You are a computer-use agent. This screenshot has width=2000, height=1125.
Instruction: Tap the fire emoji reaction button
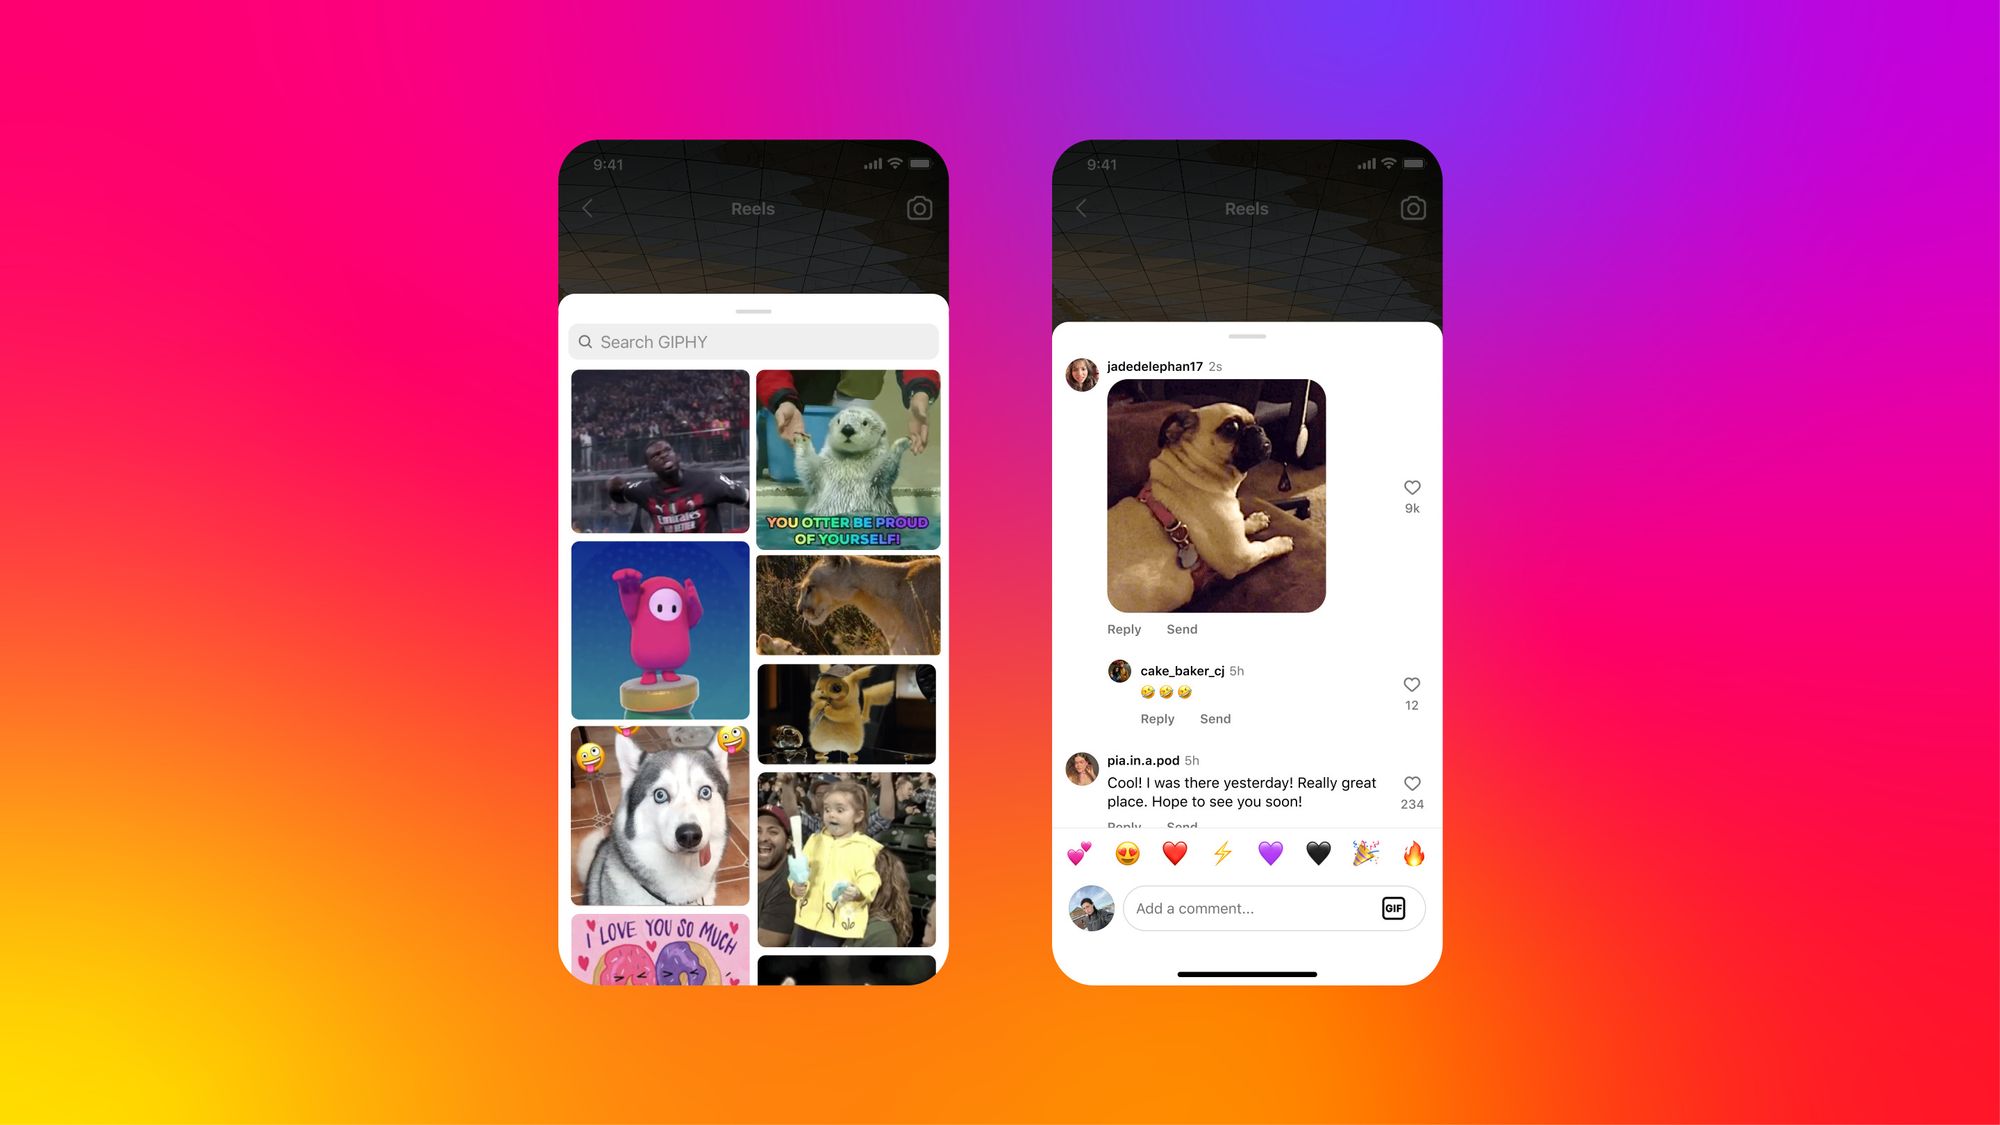pos(1411,854)
